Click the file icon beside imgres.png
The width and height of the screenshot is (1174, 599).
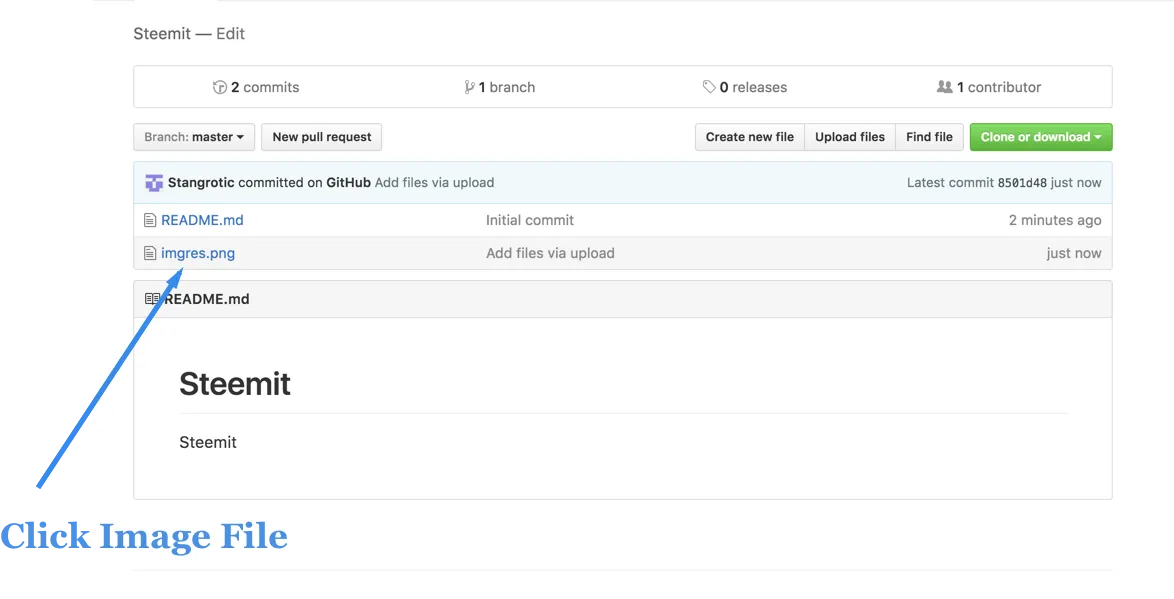click(x=150, y=254)
